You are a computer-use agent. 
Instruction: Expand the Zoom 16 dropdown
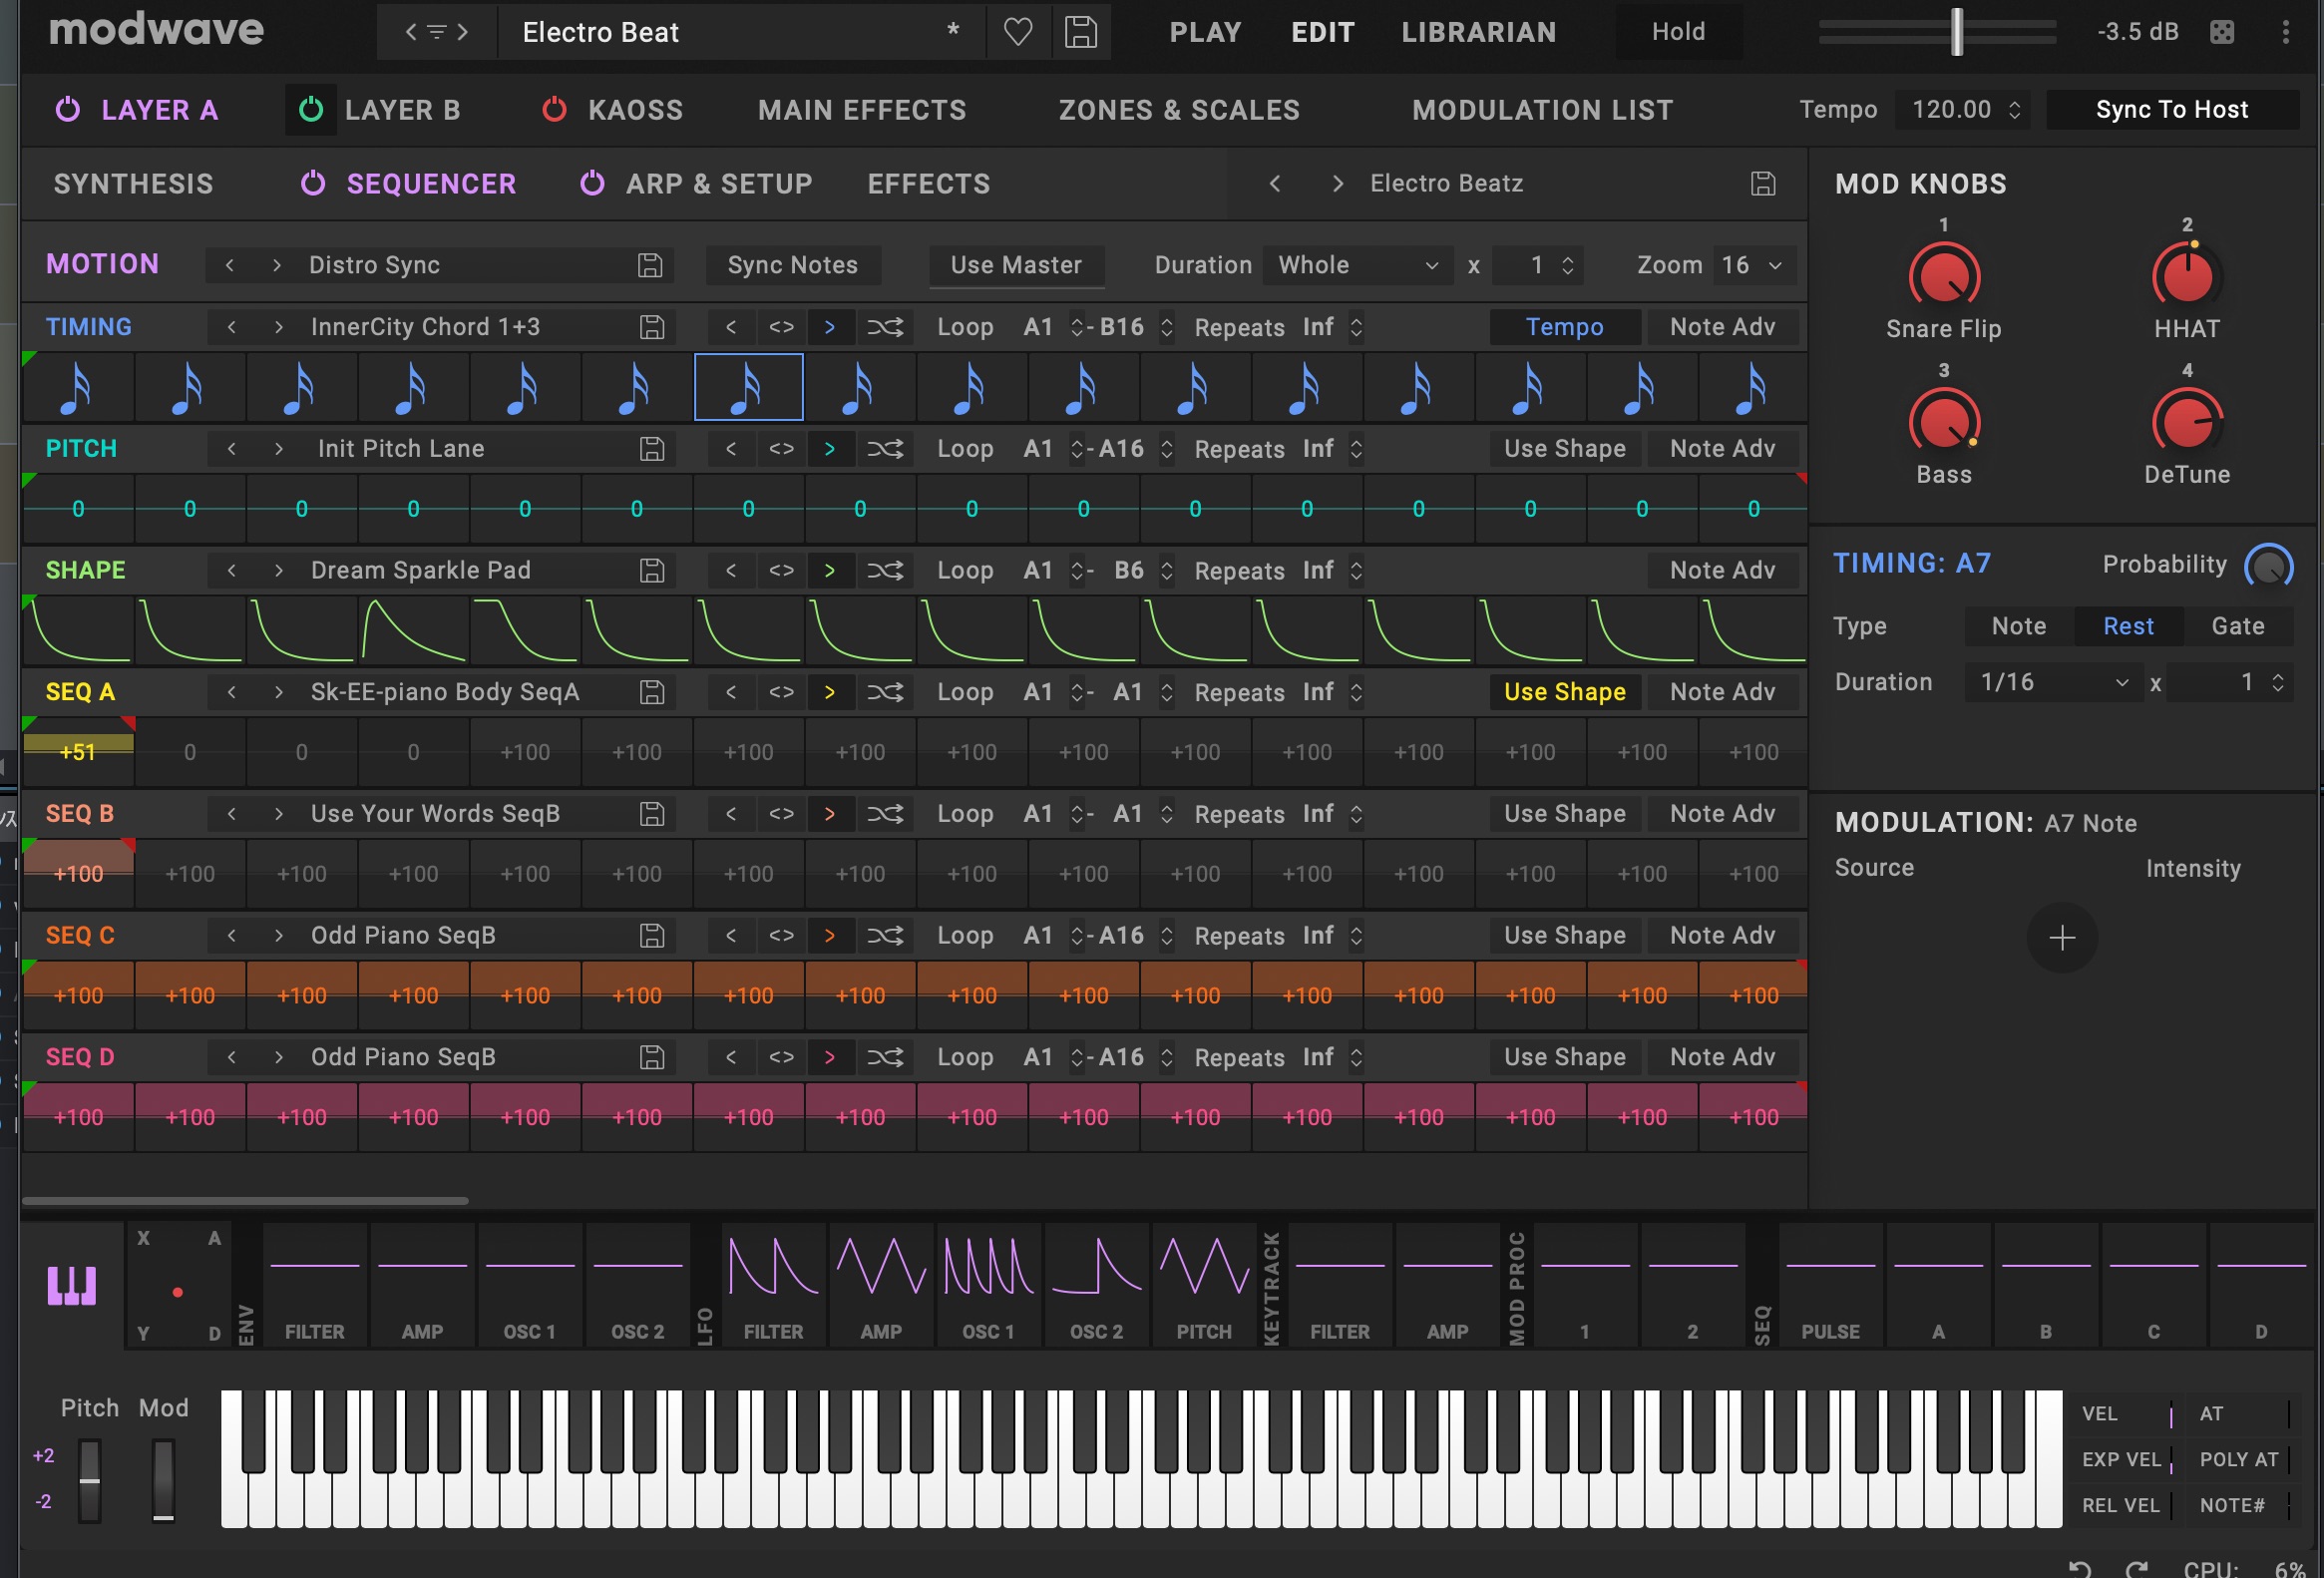[1752, 265]
